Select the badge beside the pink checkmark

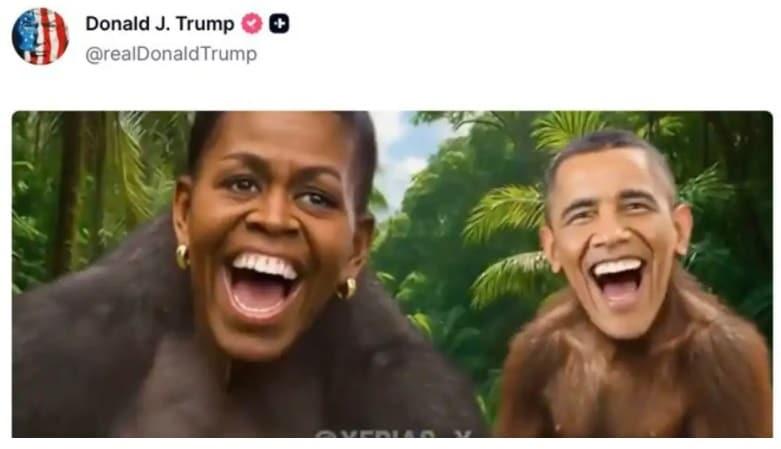click(x=279, y=23)
